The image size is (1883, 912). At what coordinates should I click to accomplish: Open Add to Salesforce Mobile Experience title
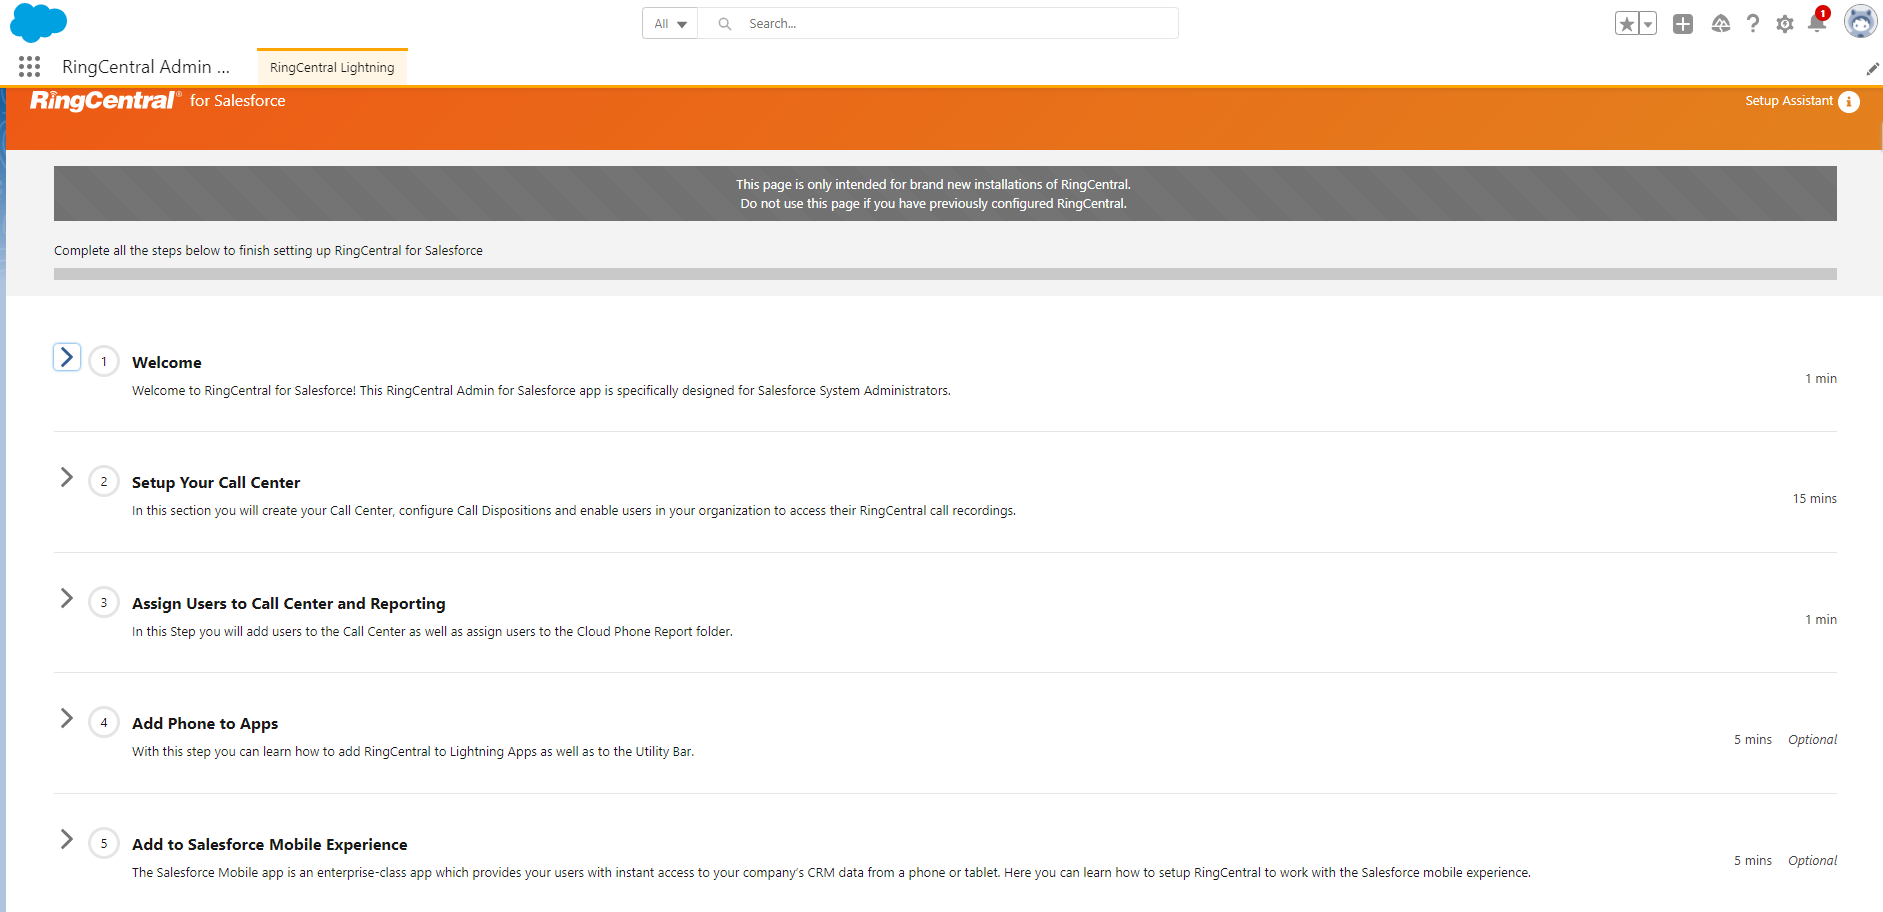click(x=270, y=845)
